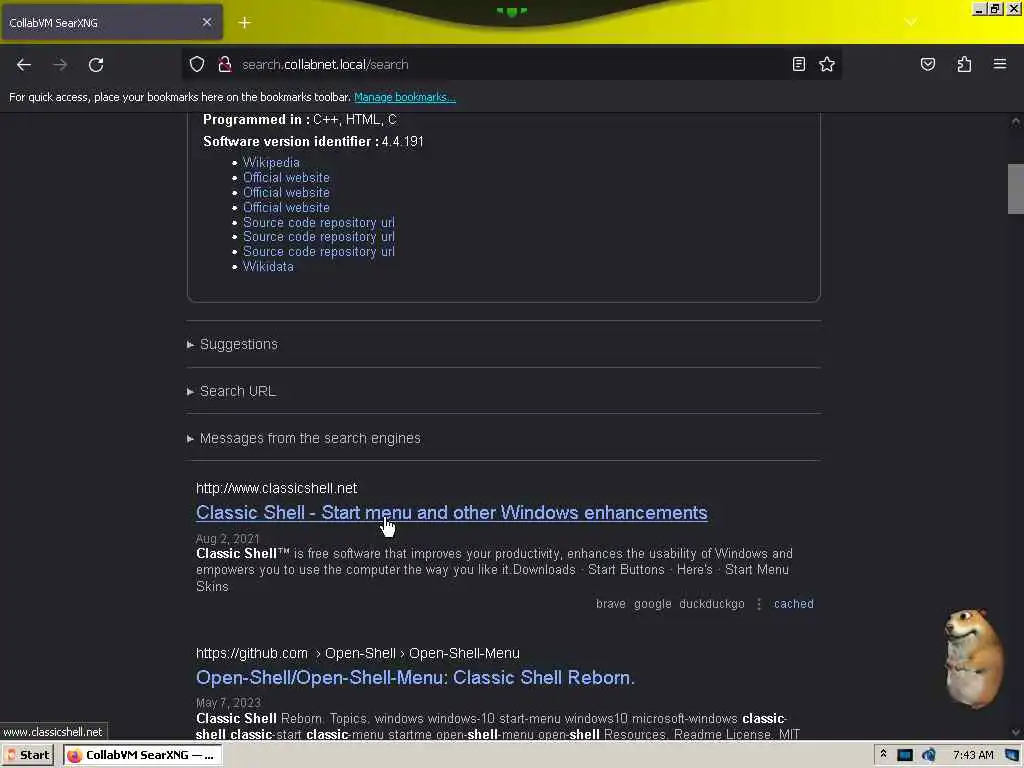Image resolution: width=1024 pixels, height=768 pixels.
Task: Click the vertical scrollbar thumb
Action: (x=1015, y=189)
